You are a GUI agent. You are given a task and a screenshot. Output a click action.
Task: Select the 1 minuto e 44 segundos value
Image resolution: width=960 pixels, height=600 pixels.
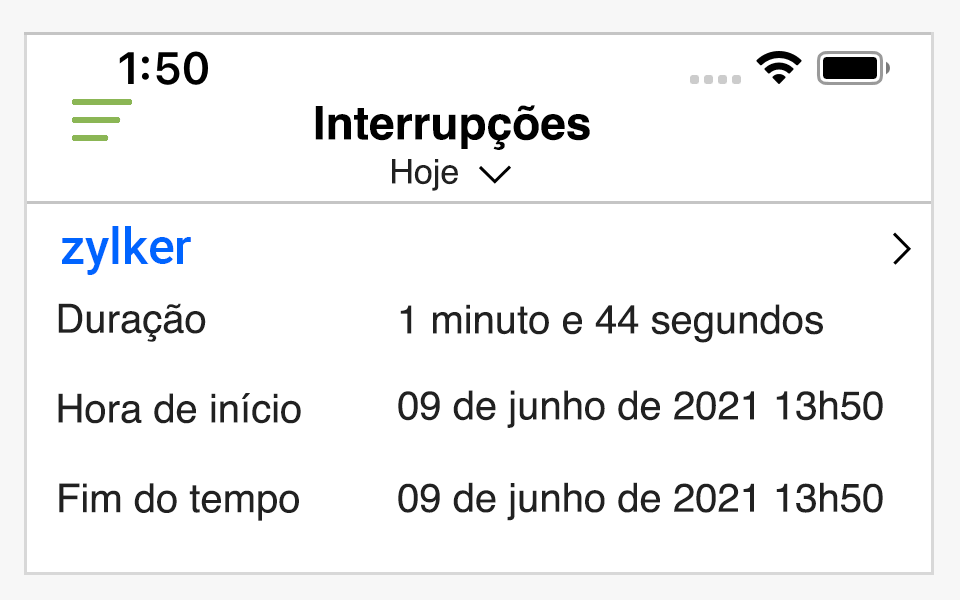(610, 321)
